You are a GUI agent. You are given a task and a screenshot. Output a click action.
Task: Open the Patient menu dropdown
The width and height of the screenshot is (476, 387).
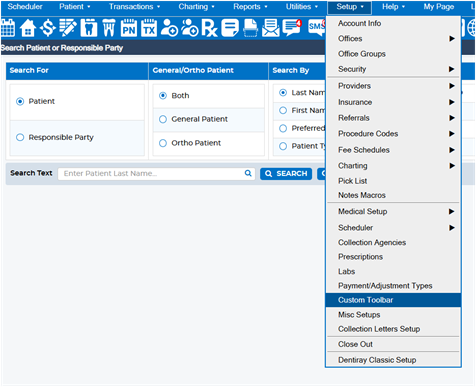point(75,7)
